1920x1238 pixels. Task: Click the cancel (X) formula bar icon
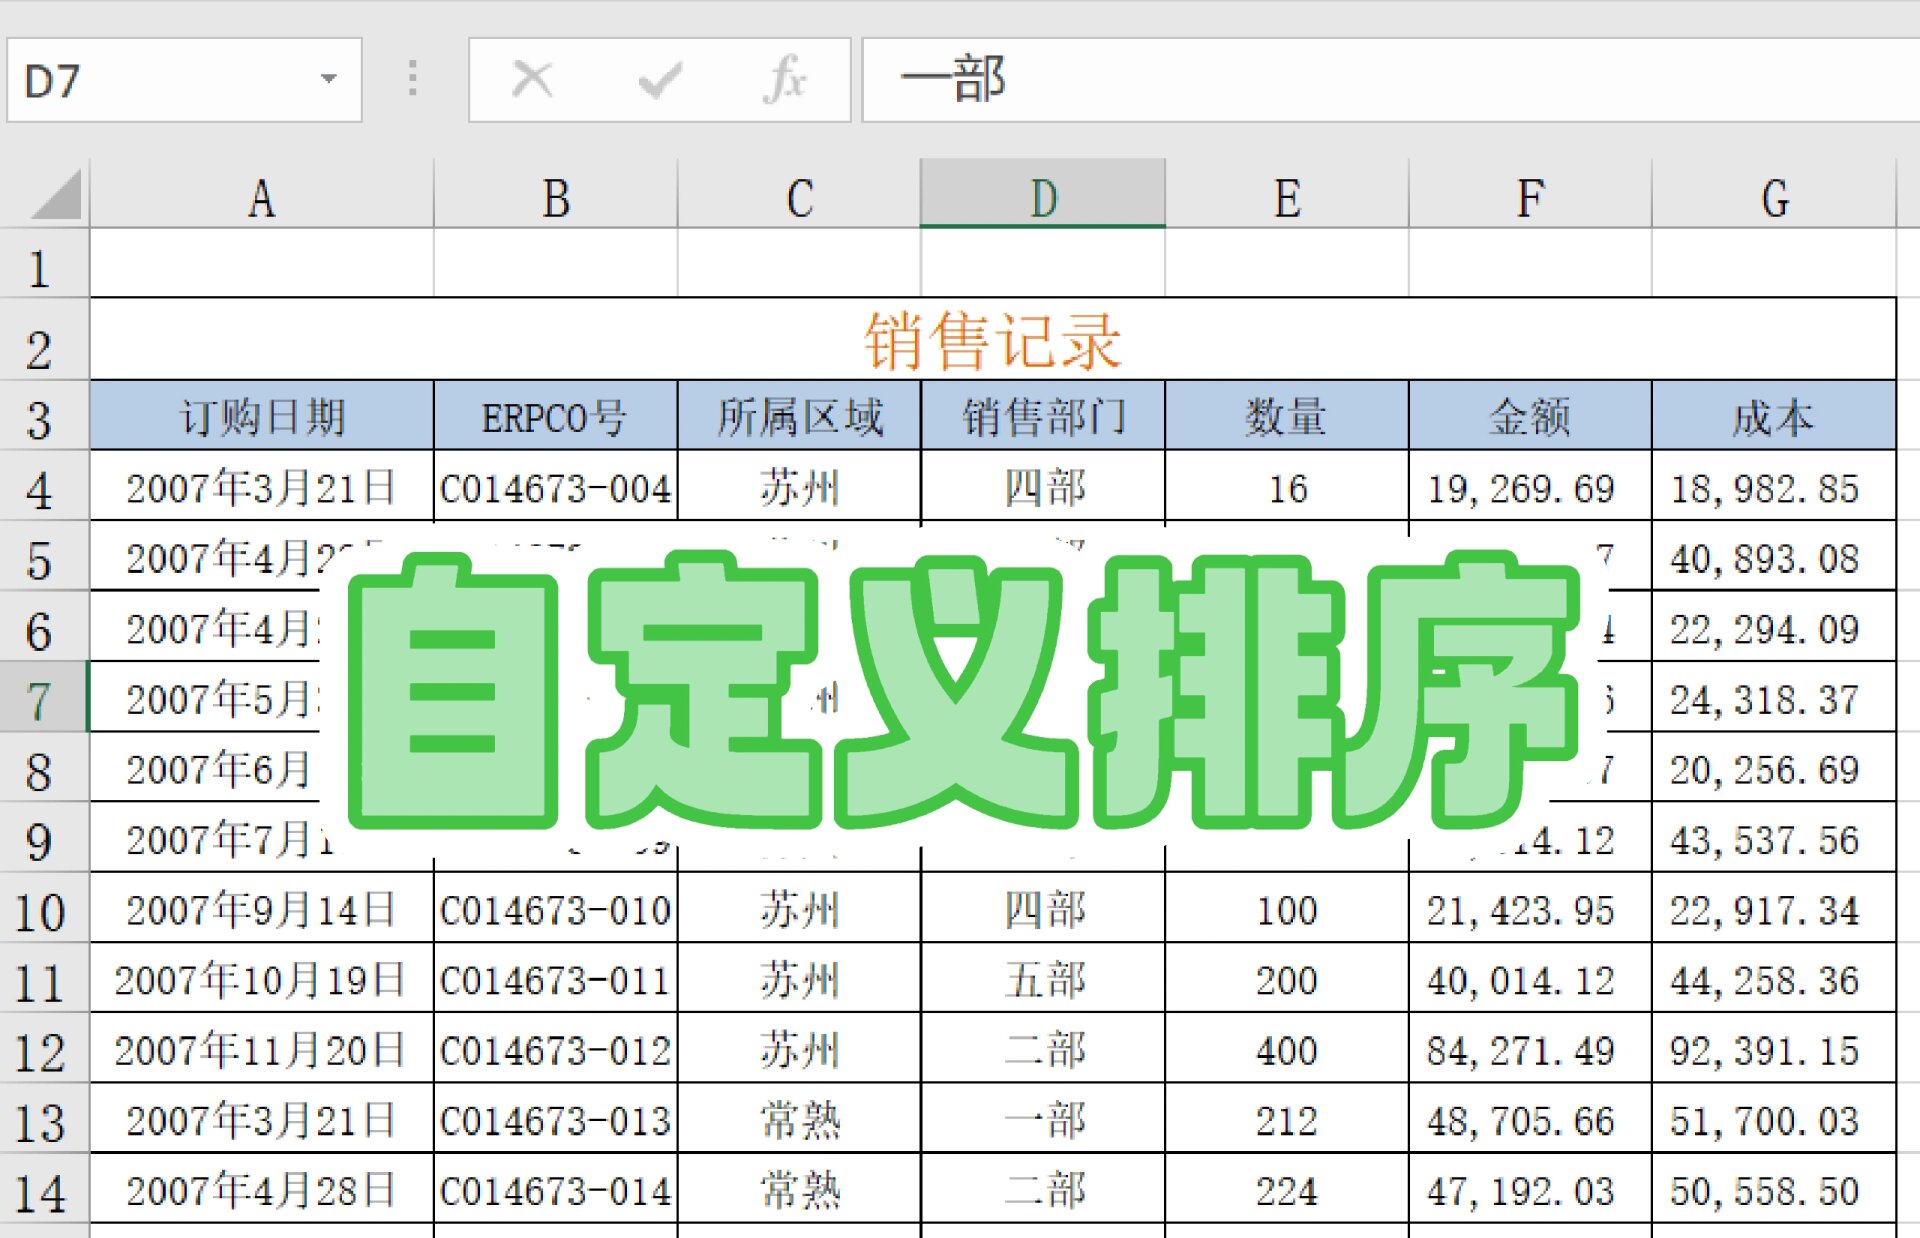[532, 78]
